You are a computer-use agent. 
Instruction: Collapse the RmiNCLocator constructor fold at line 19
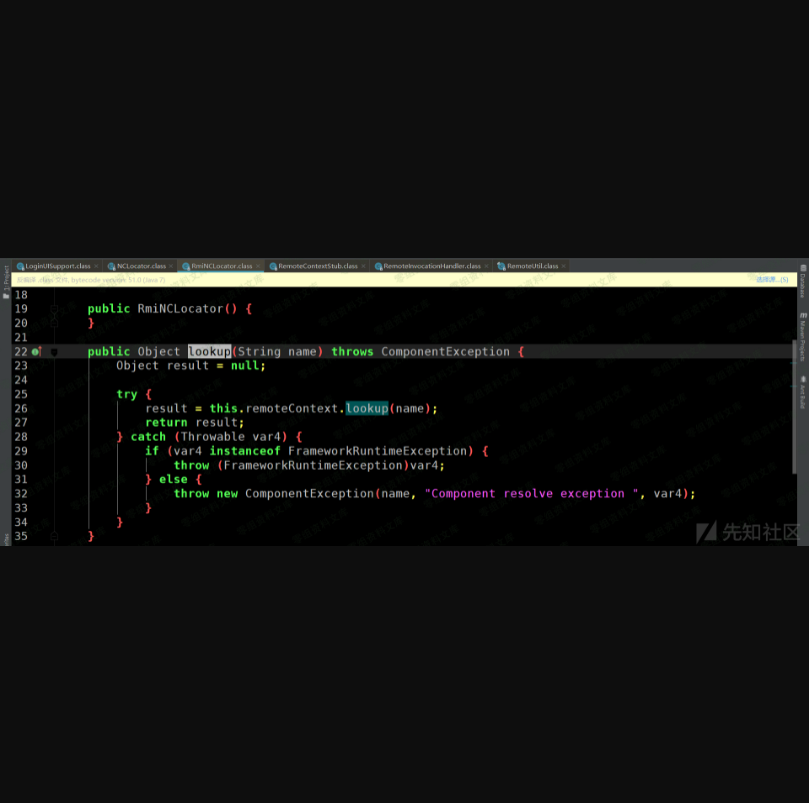pos(54,309)
